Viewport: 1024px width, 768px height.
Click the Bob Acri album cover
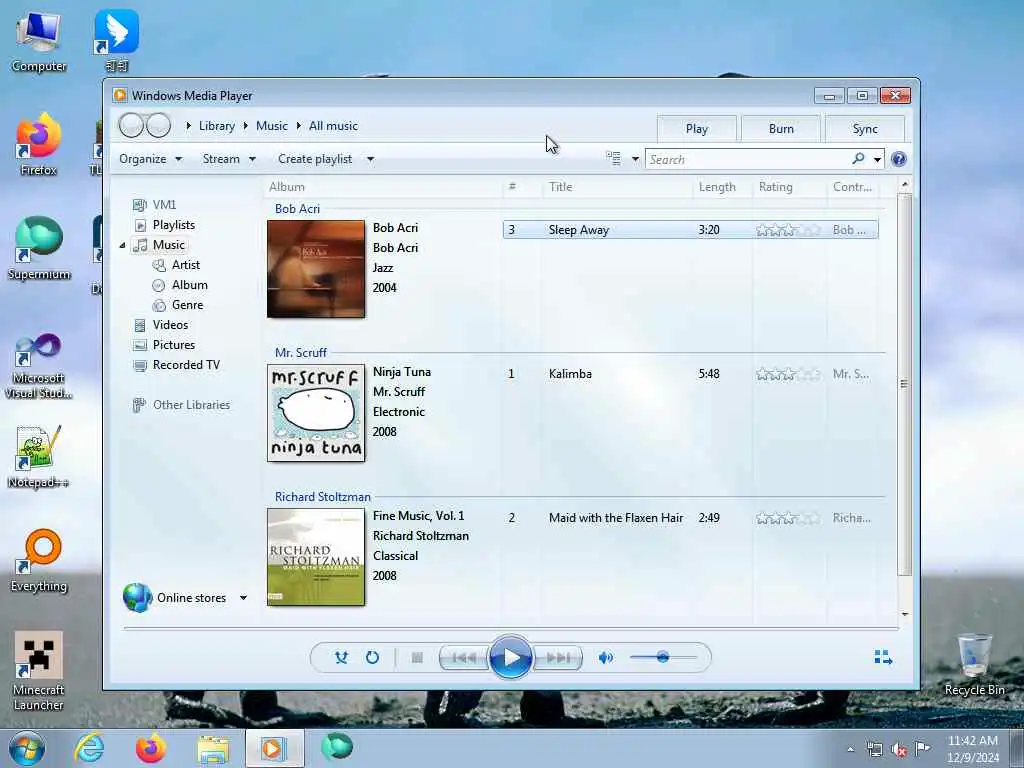316,269
